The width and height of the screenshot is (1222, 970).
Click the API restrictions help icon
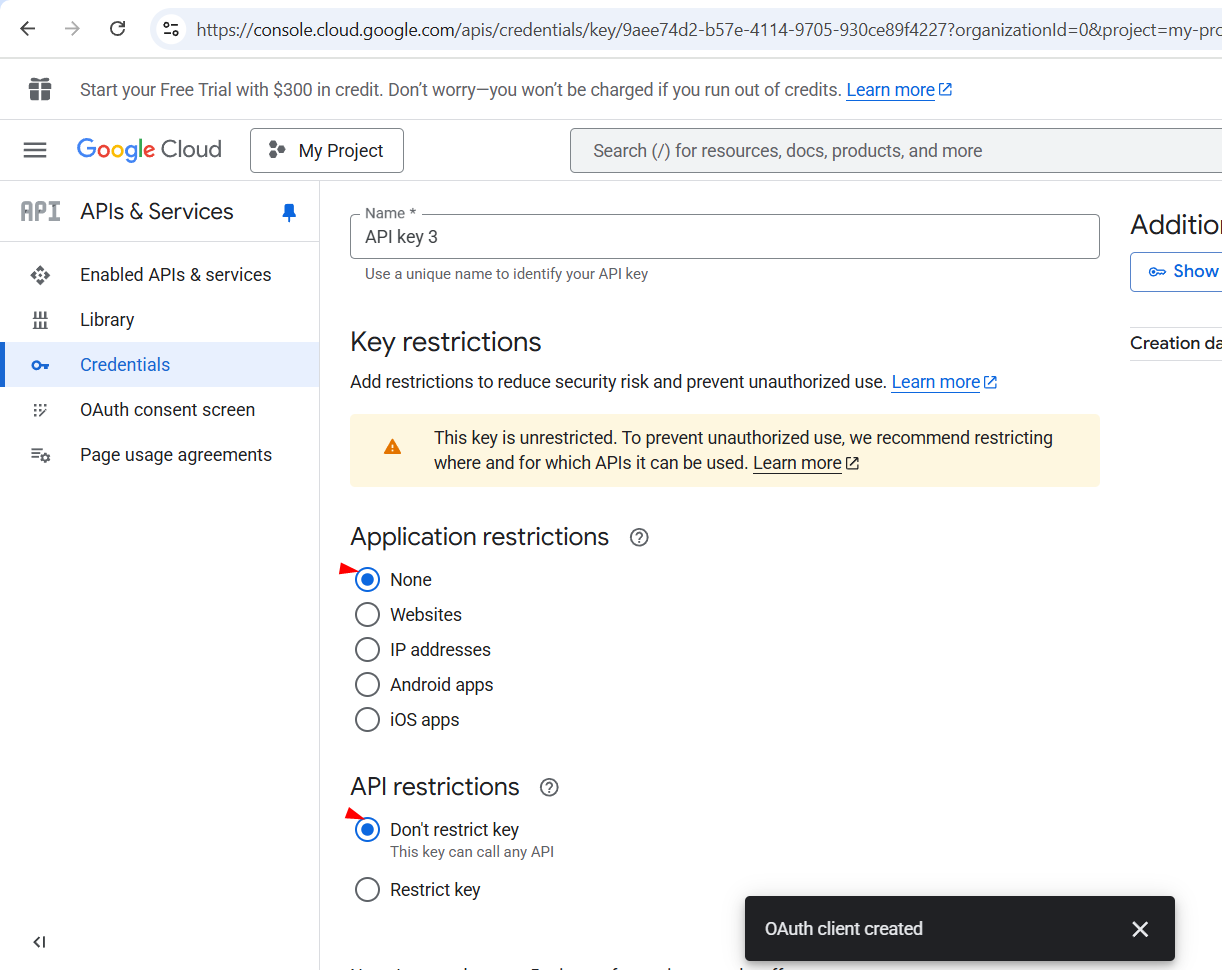point(549,788)
